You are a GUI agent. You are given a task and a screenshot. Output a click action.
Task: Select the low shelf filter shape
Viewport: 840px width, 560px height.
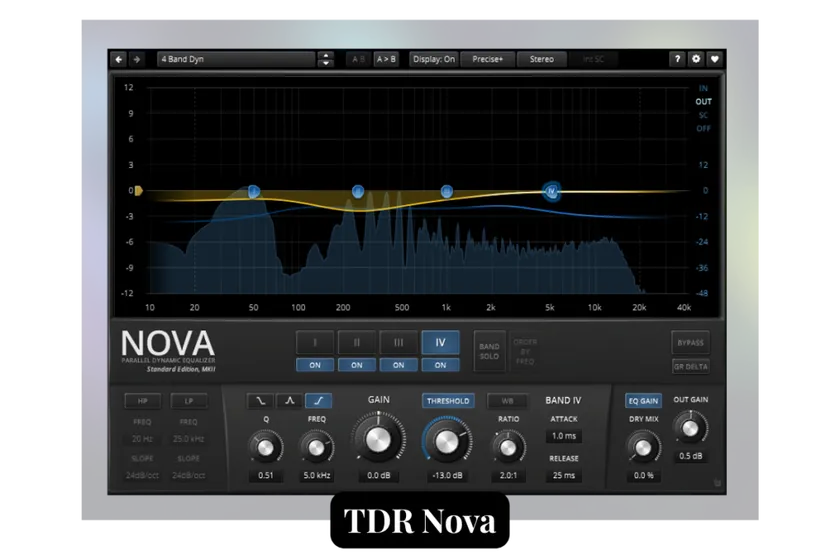(260, 401)
